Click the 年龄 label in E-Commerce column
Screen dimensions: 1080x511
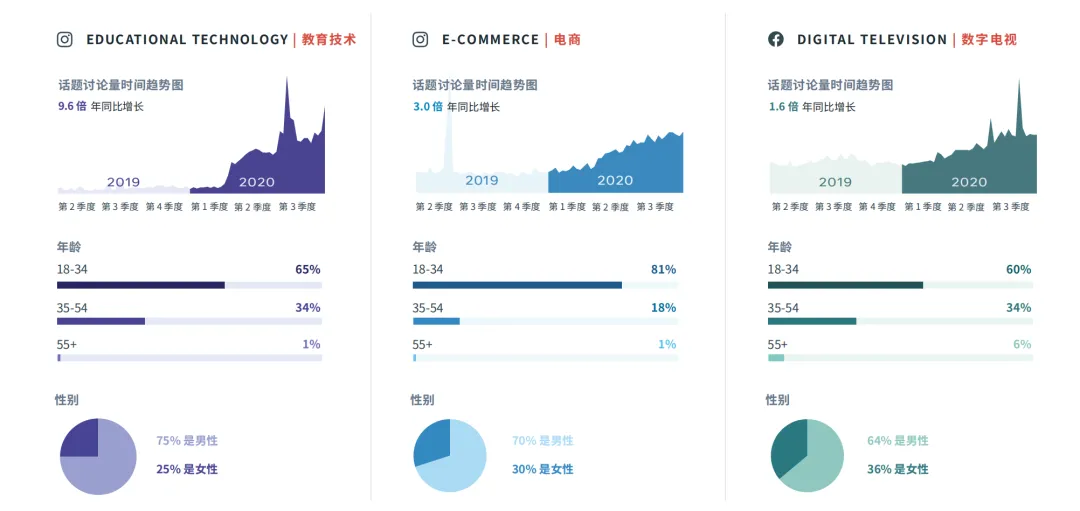pos(424,247)
